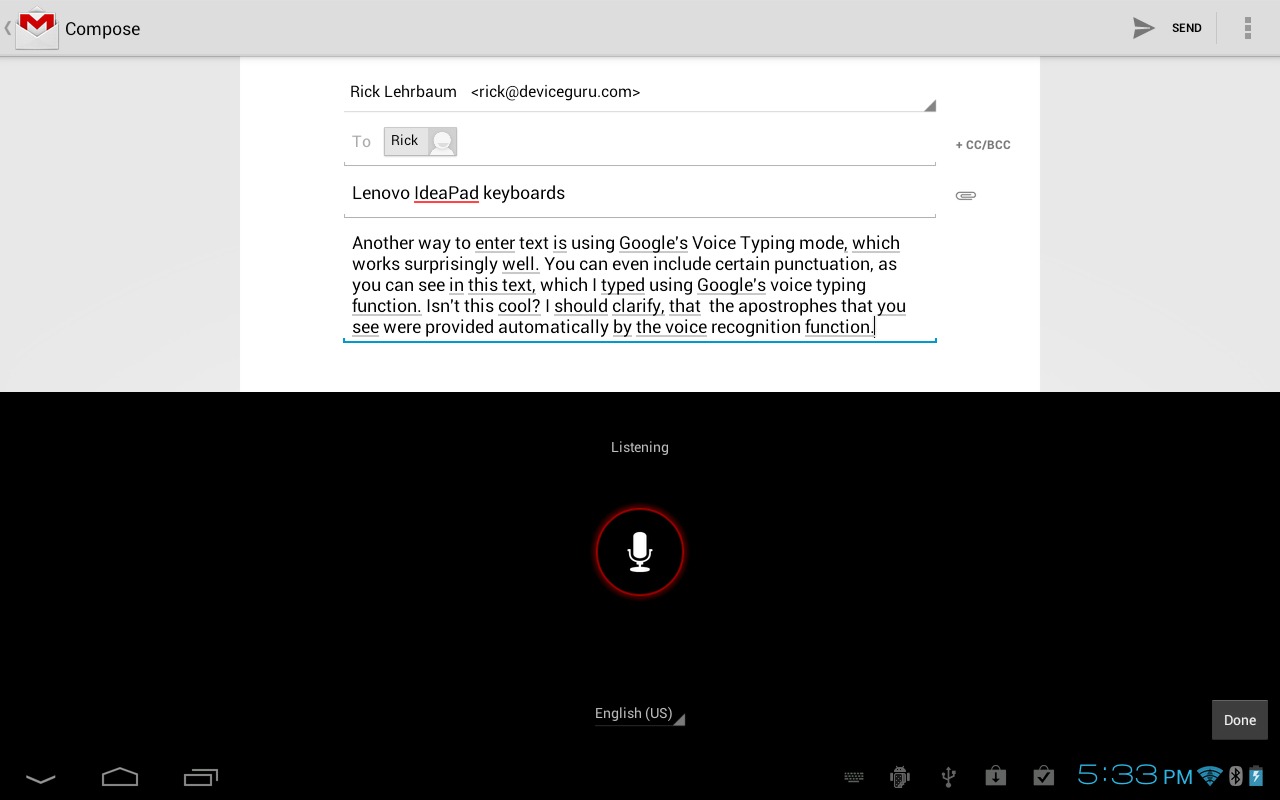Open the USB connection notification icon
This screenshot has width=1280, height=800.
pos(948,777)
